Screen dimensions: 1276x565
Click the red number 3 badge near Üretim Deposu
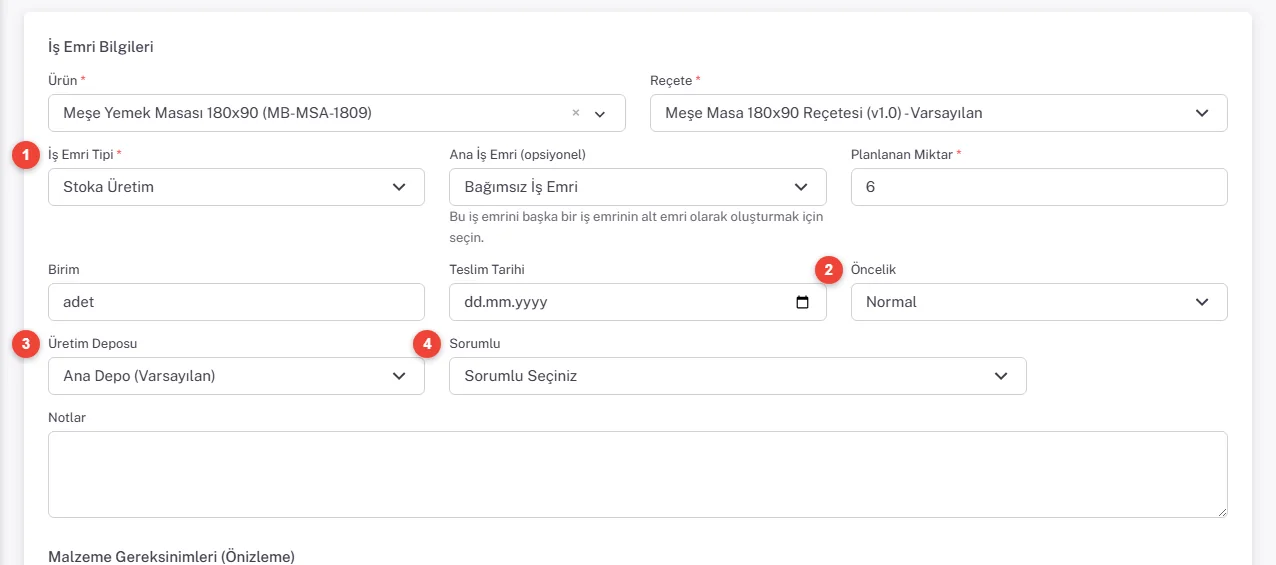point(25,344)
